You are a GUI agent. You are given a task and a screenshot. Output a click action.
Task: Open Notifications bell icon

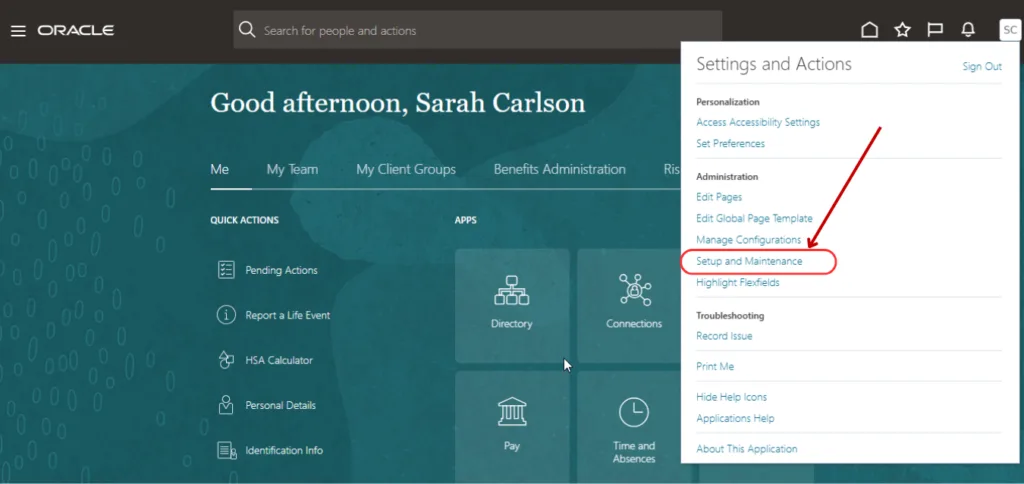[x=968, y=31]
